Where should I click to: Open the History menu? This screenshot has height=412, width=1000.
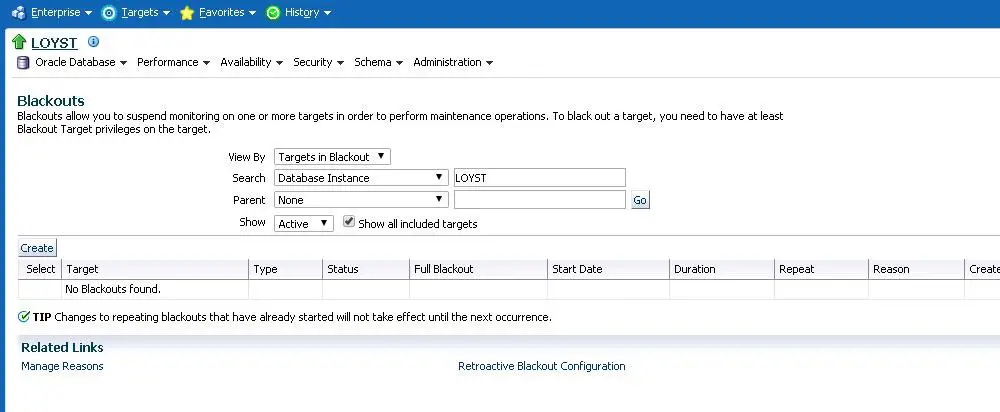pyautogui.click(x=308, y=12)
